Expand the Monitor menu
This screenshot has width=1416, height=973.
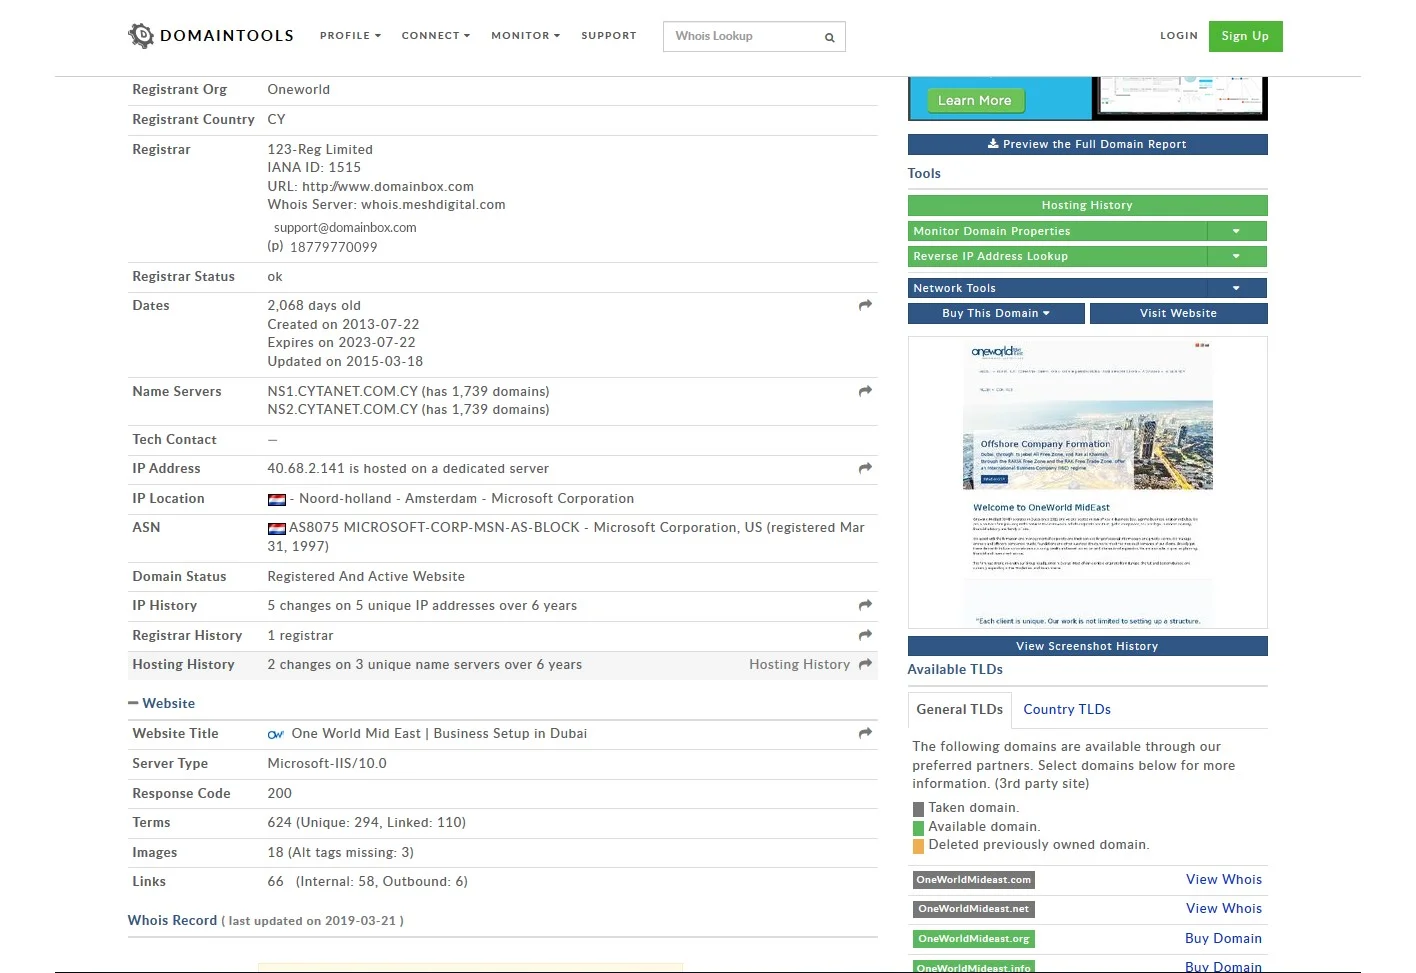(x=525, y=36)
